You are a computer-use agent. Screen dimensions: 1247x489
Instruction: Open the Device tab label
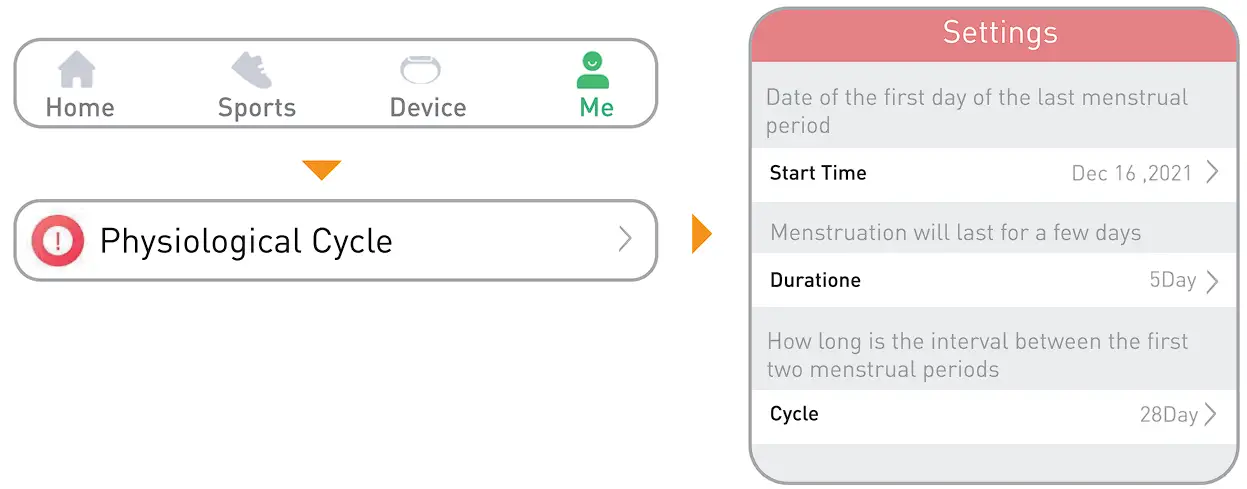point(428,107)
